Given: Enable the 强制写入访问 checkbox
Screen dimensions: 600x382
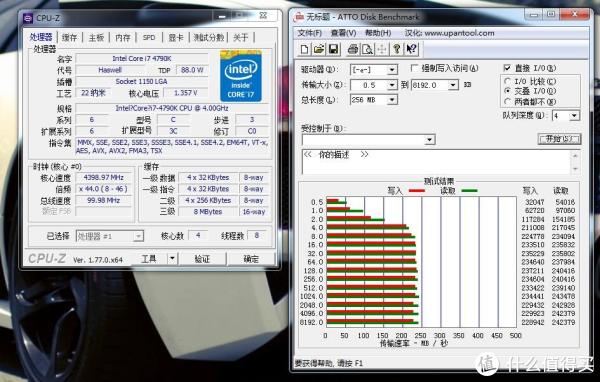Looking at the screenshot, I should pyautogui.click(x=414, y=68).
